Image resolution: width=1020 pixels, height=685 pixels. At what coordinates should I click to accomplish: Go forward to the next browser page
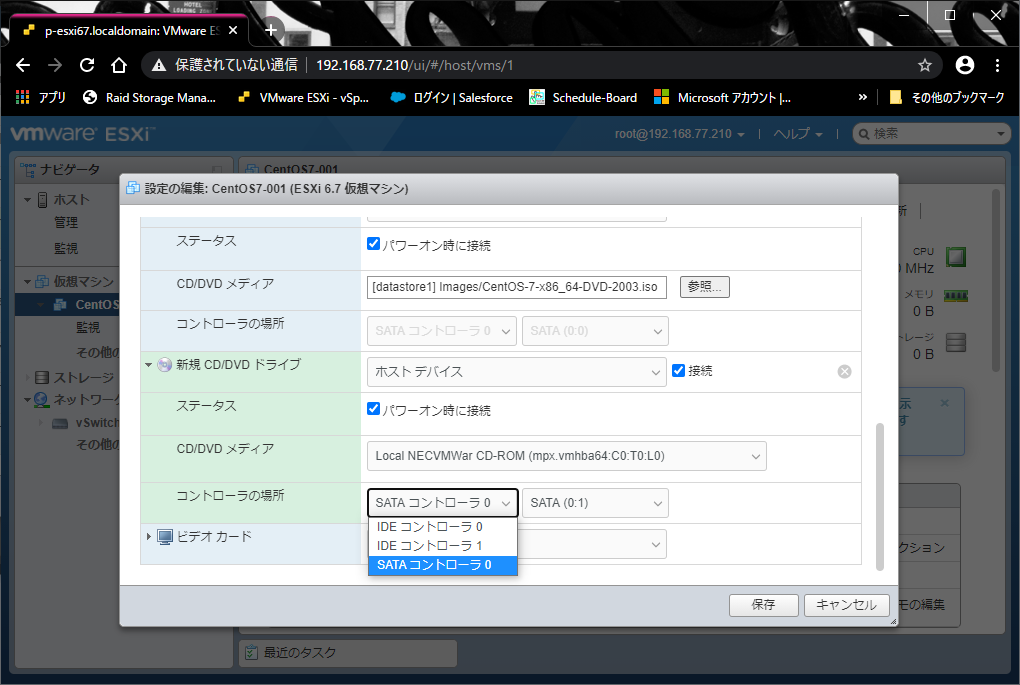[55, 65]
